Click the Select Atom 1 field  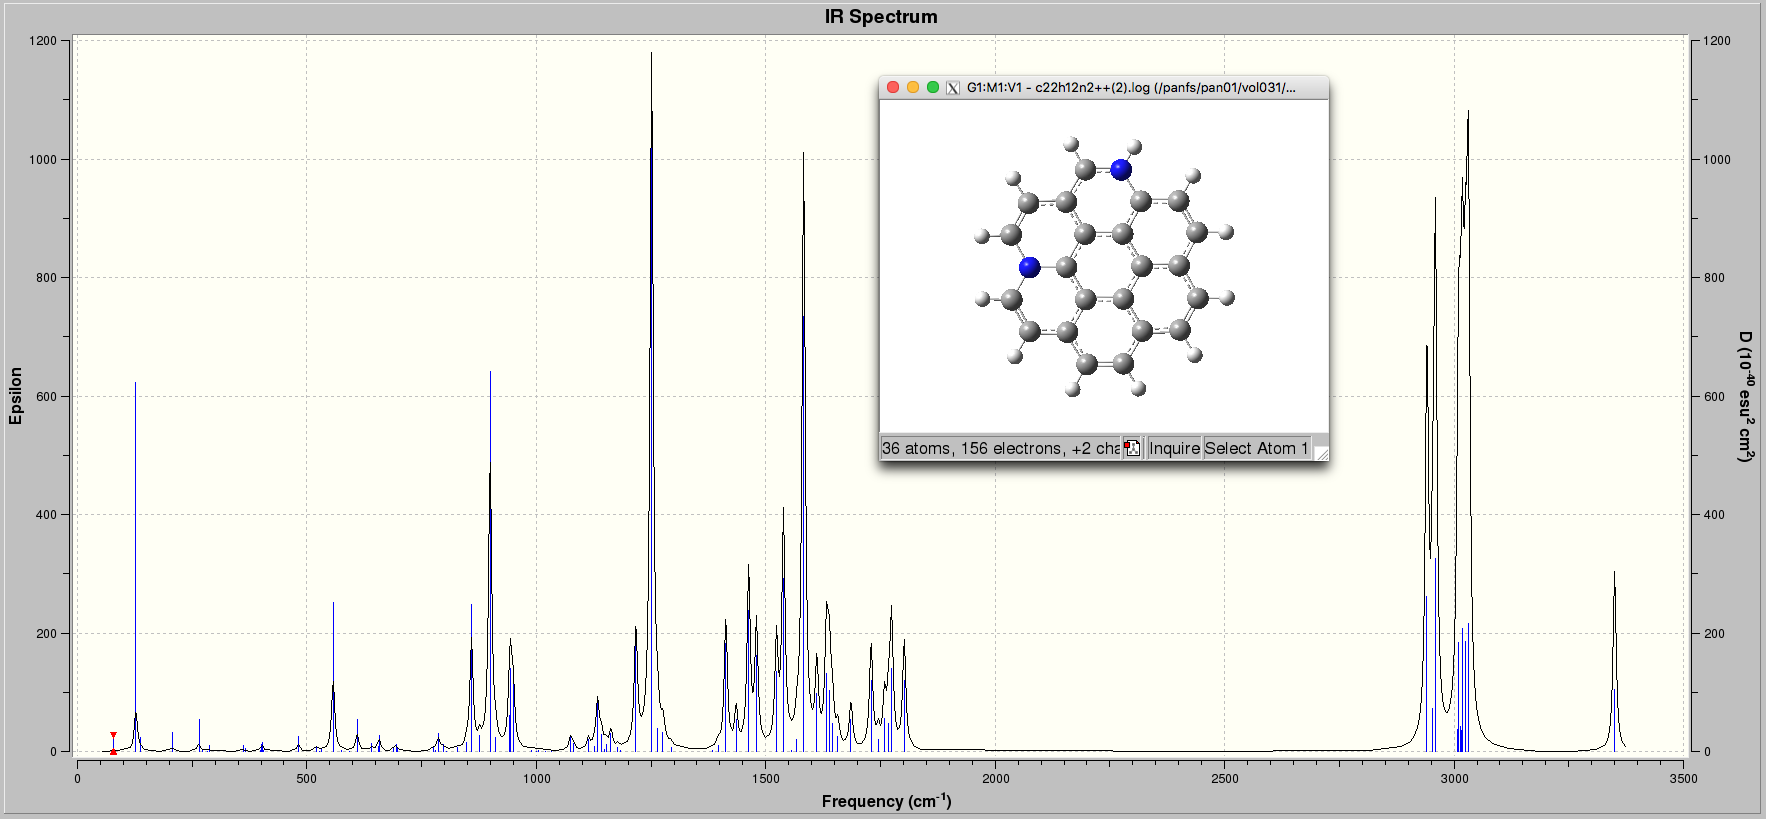click(x=1256, y=448)
